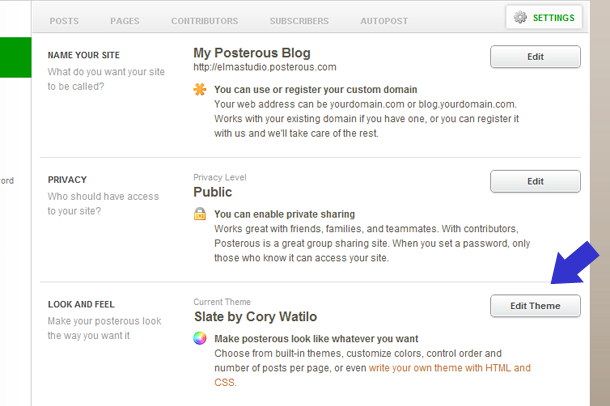The width and height of the screenshot is (610, 406).
Task: Click the Privacy Level caption
Action: 220,177
